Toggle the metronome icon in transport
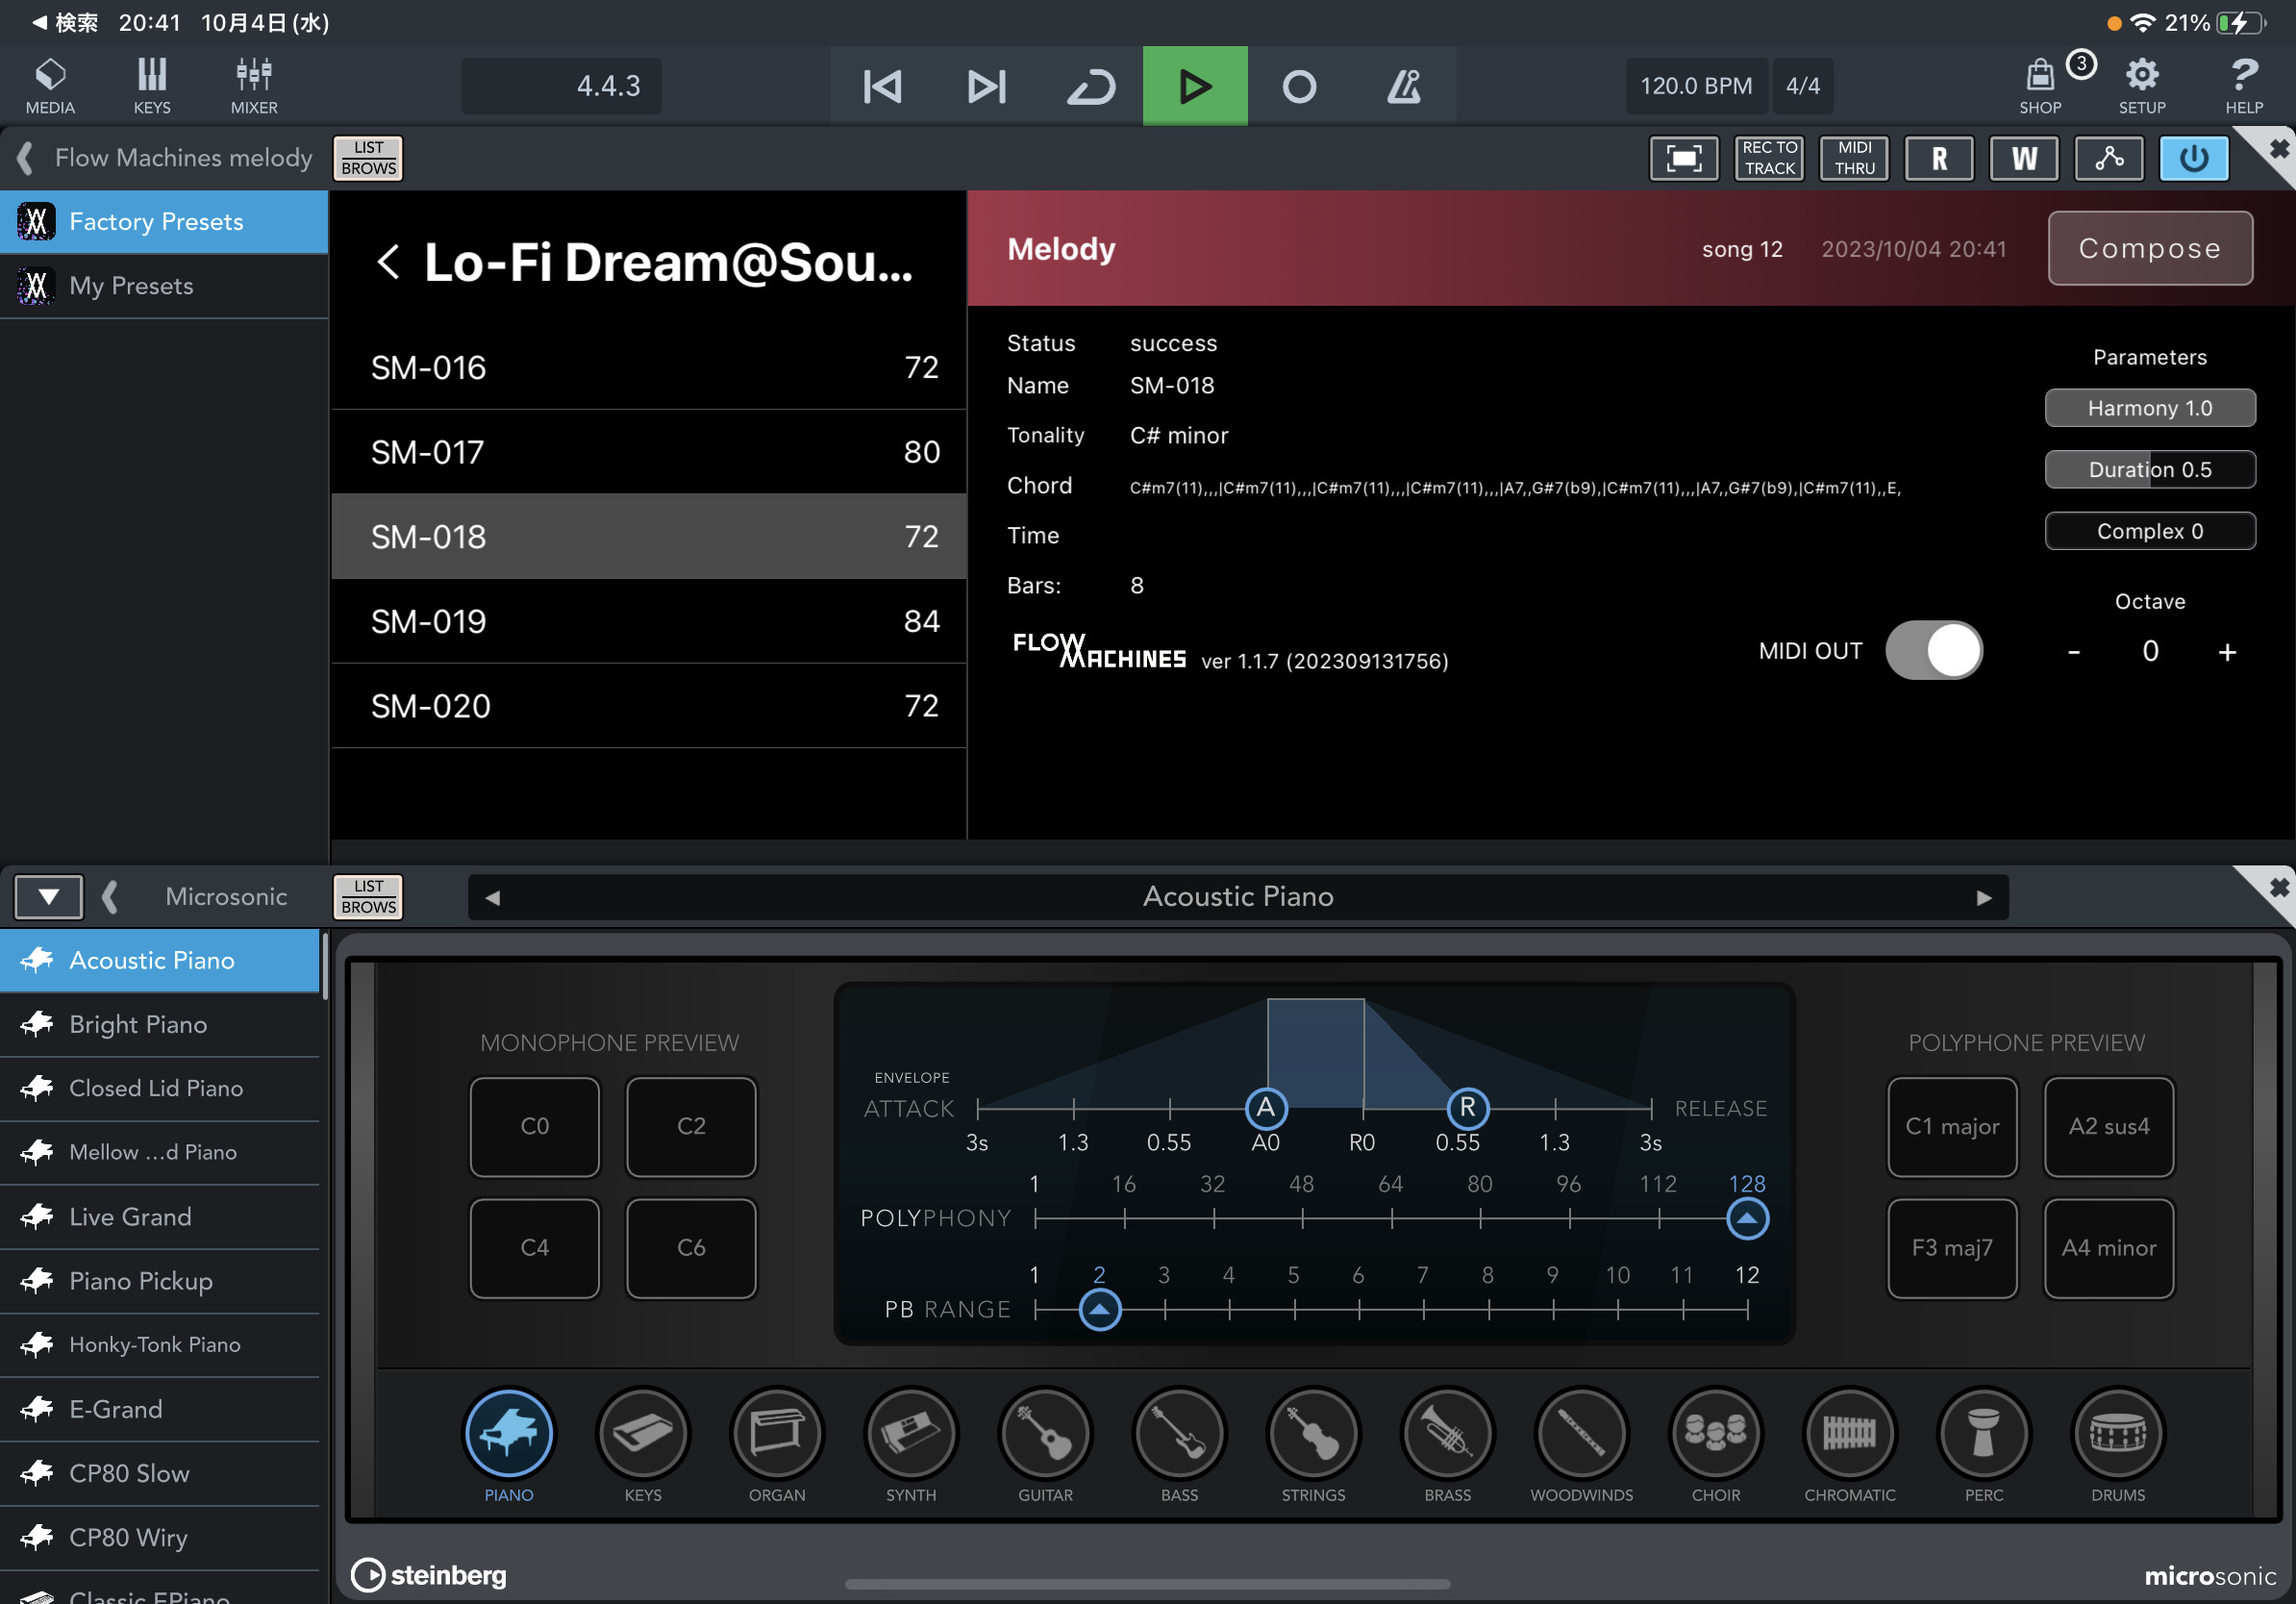 pos(1403,86)
